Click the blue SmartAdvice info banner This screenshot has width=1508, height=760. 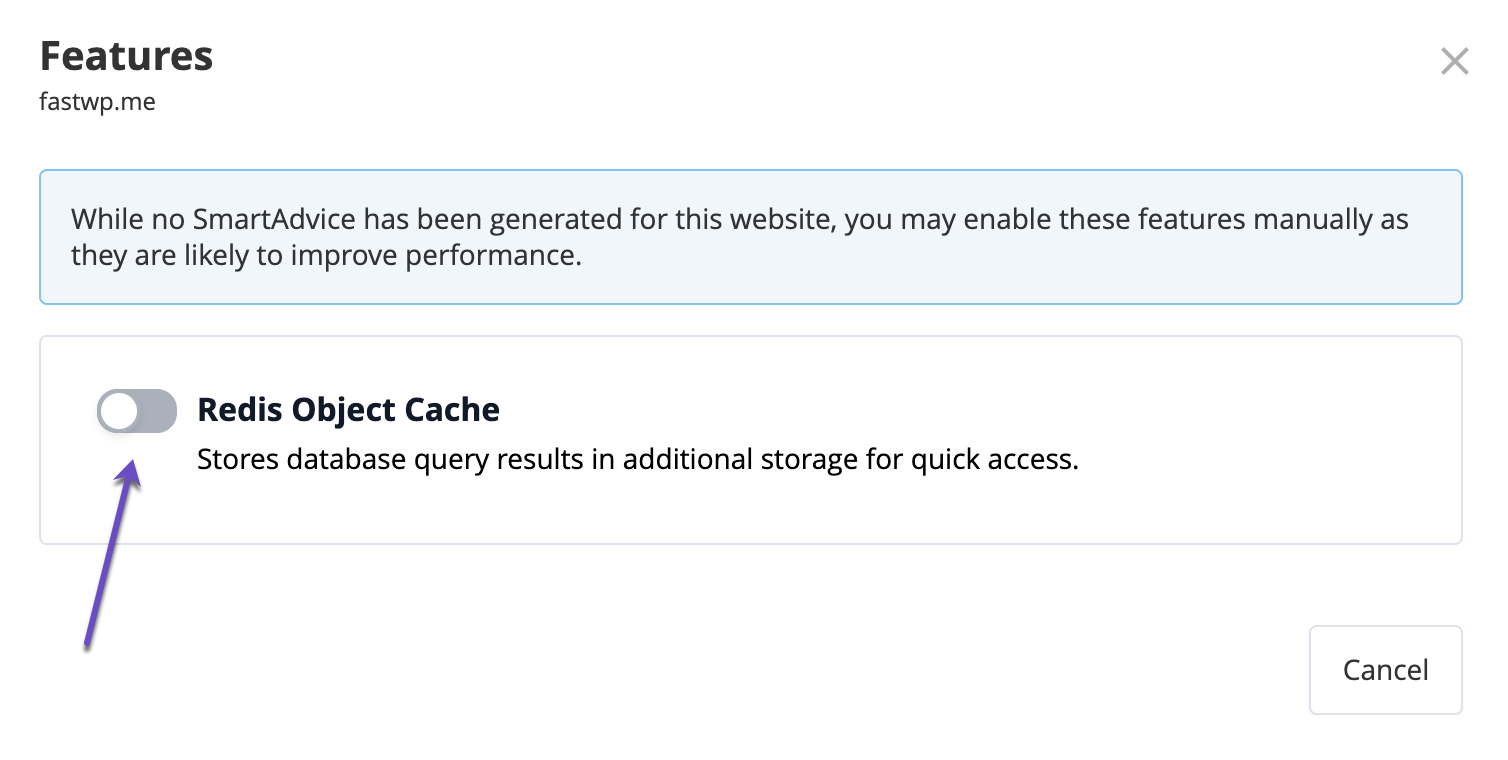(750, 237)
